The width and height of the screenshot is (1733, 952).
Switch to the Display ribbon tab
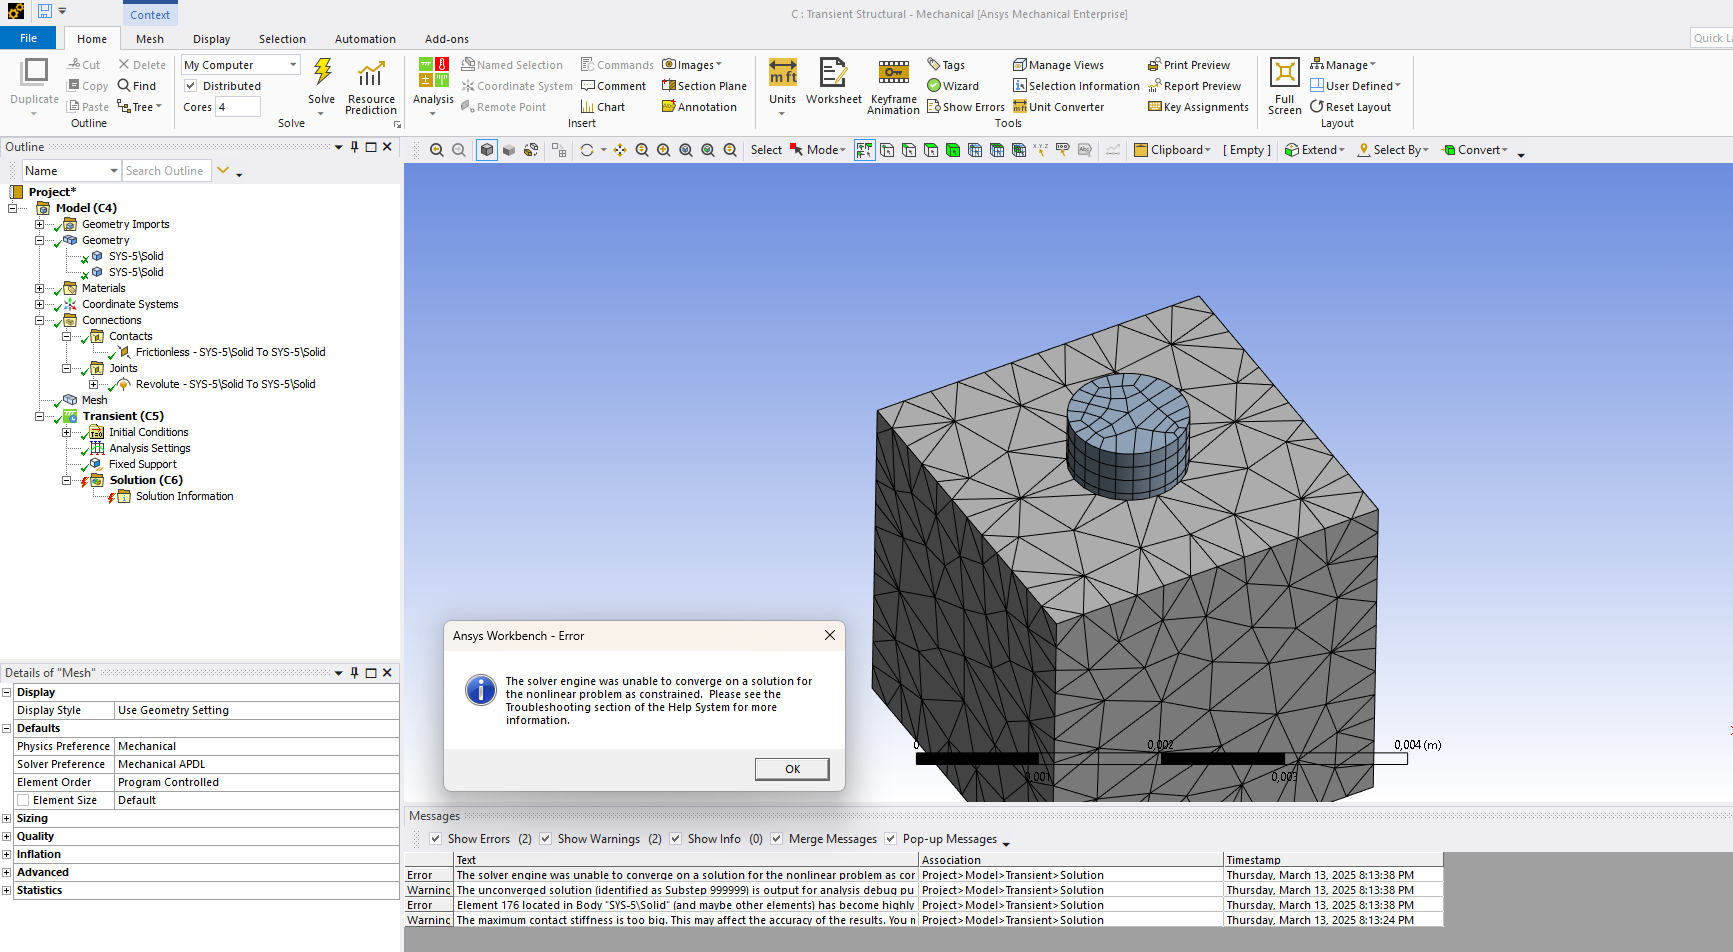pyautogui.click(x=211, y=39)
